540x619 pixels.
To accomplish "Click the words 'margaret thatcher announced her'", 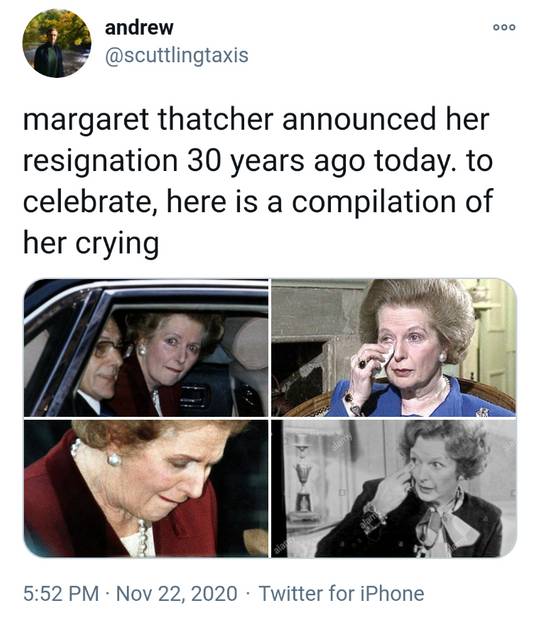I will 256,119.
